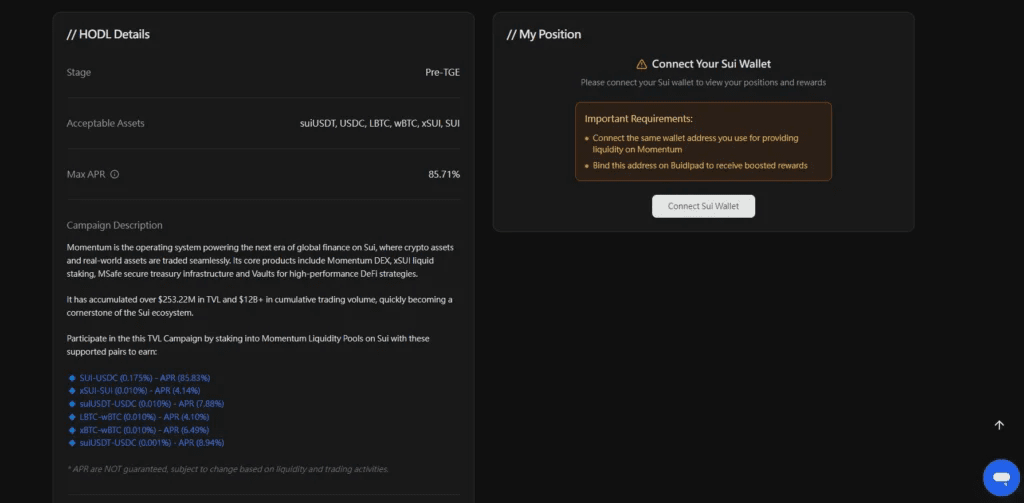Click the Max APR info icon

(x=115, y=174)
